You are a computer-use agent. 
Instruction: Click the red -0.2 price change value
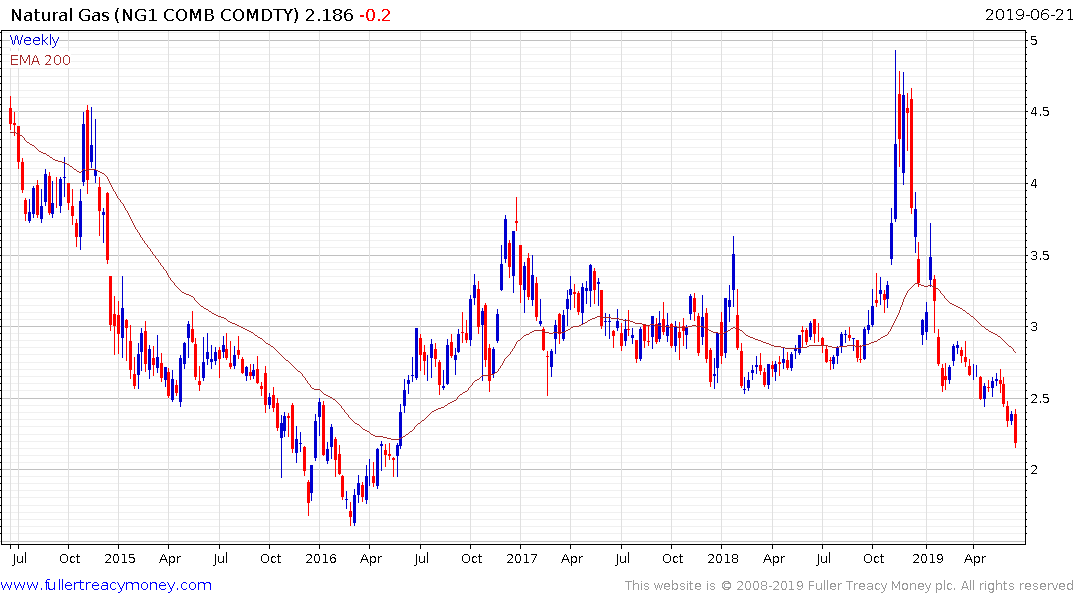point(377,15)
